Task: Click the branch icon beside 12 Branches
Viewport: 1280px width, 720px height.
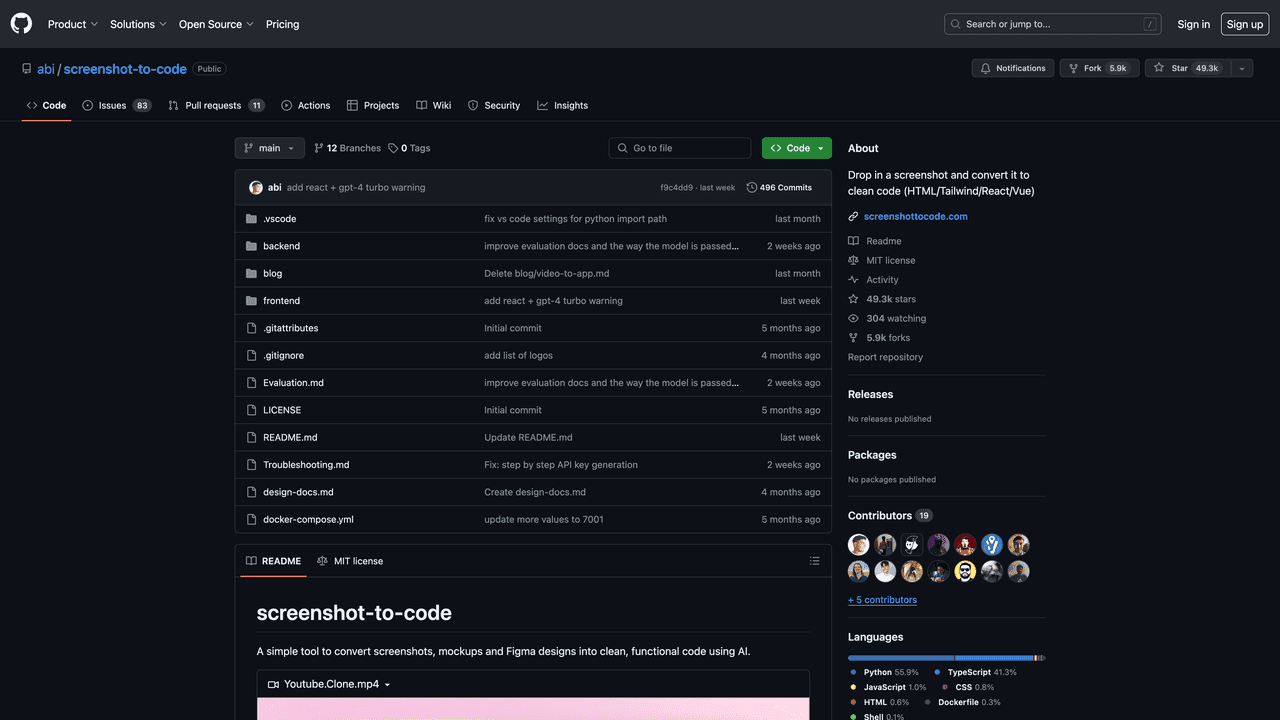Action: 319,148
